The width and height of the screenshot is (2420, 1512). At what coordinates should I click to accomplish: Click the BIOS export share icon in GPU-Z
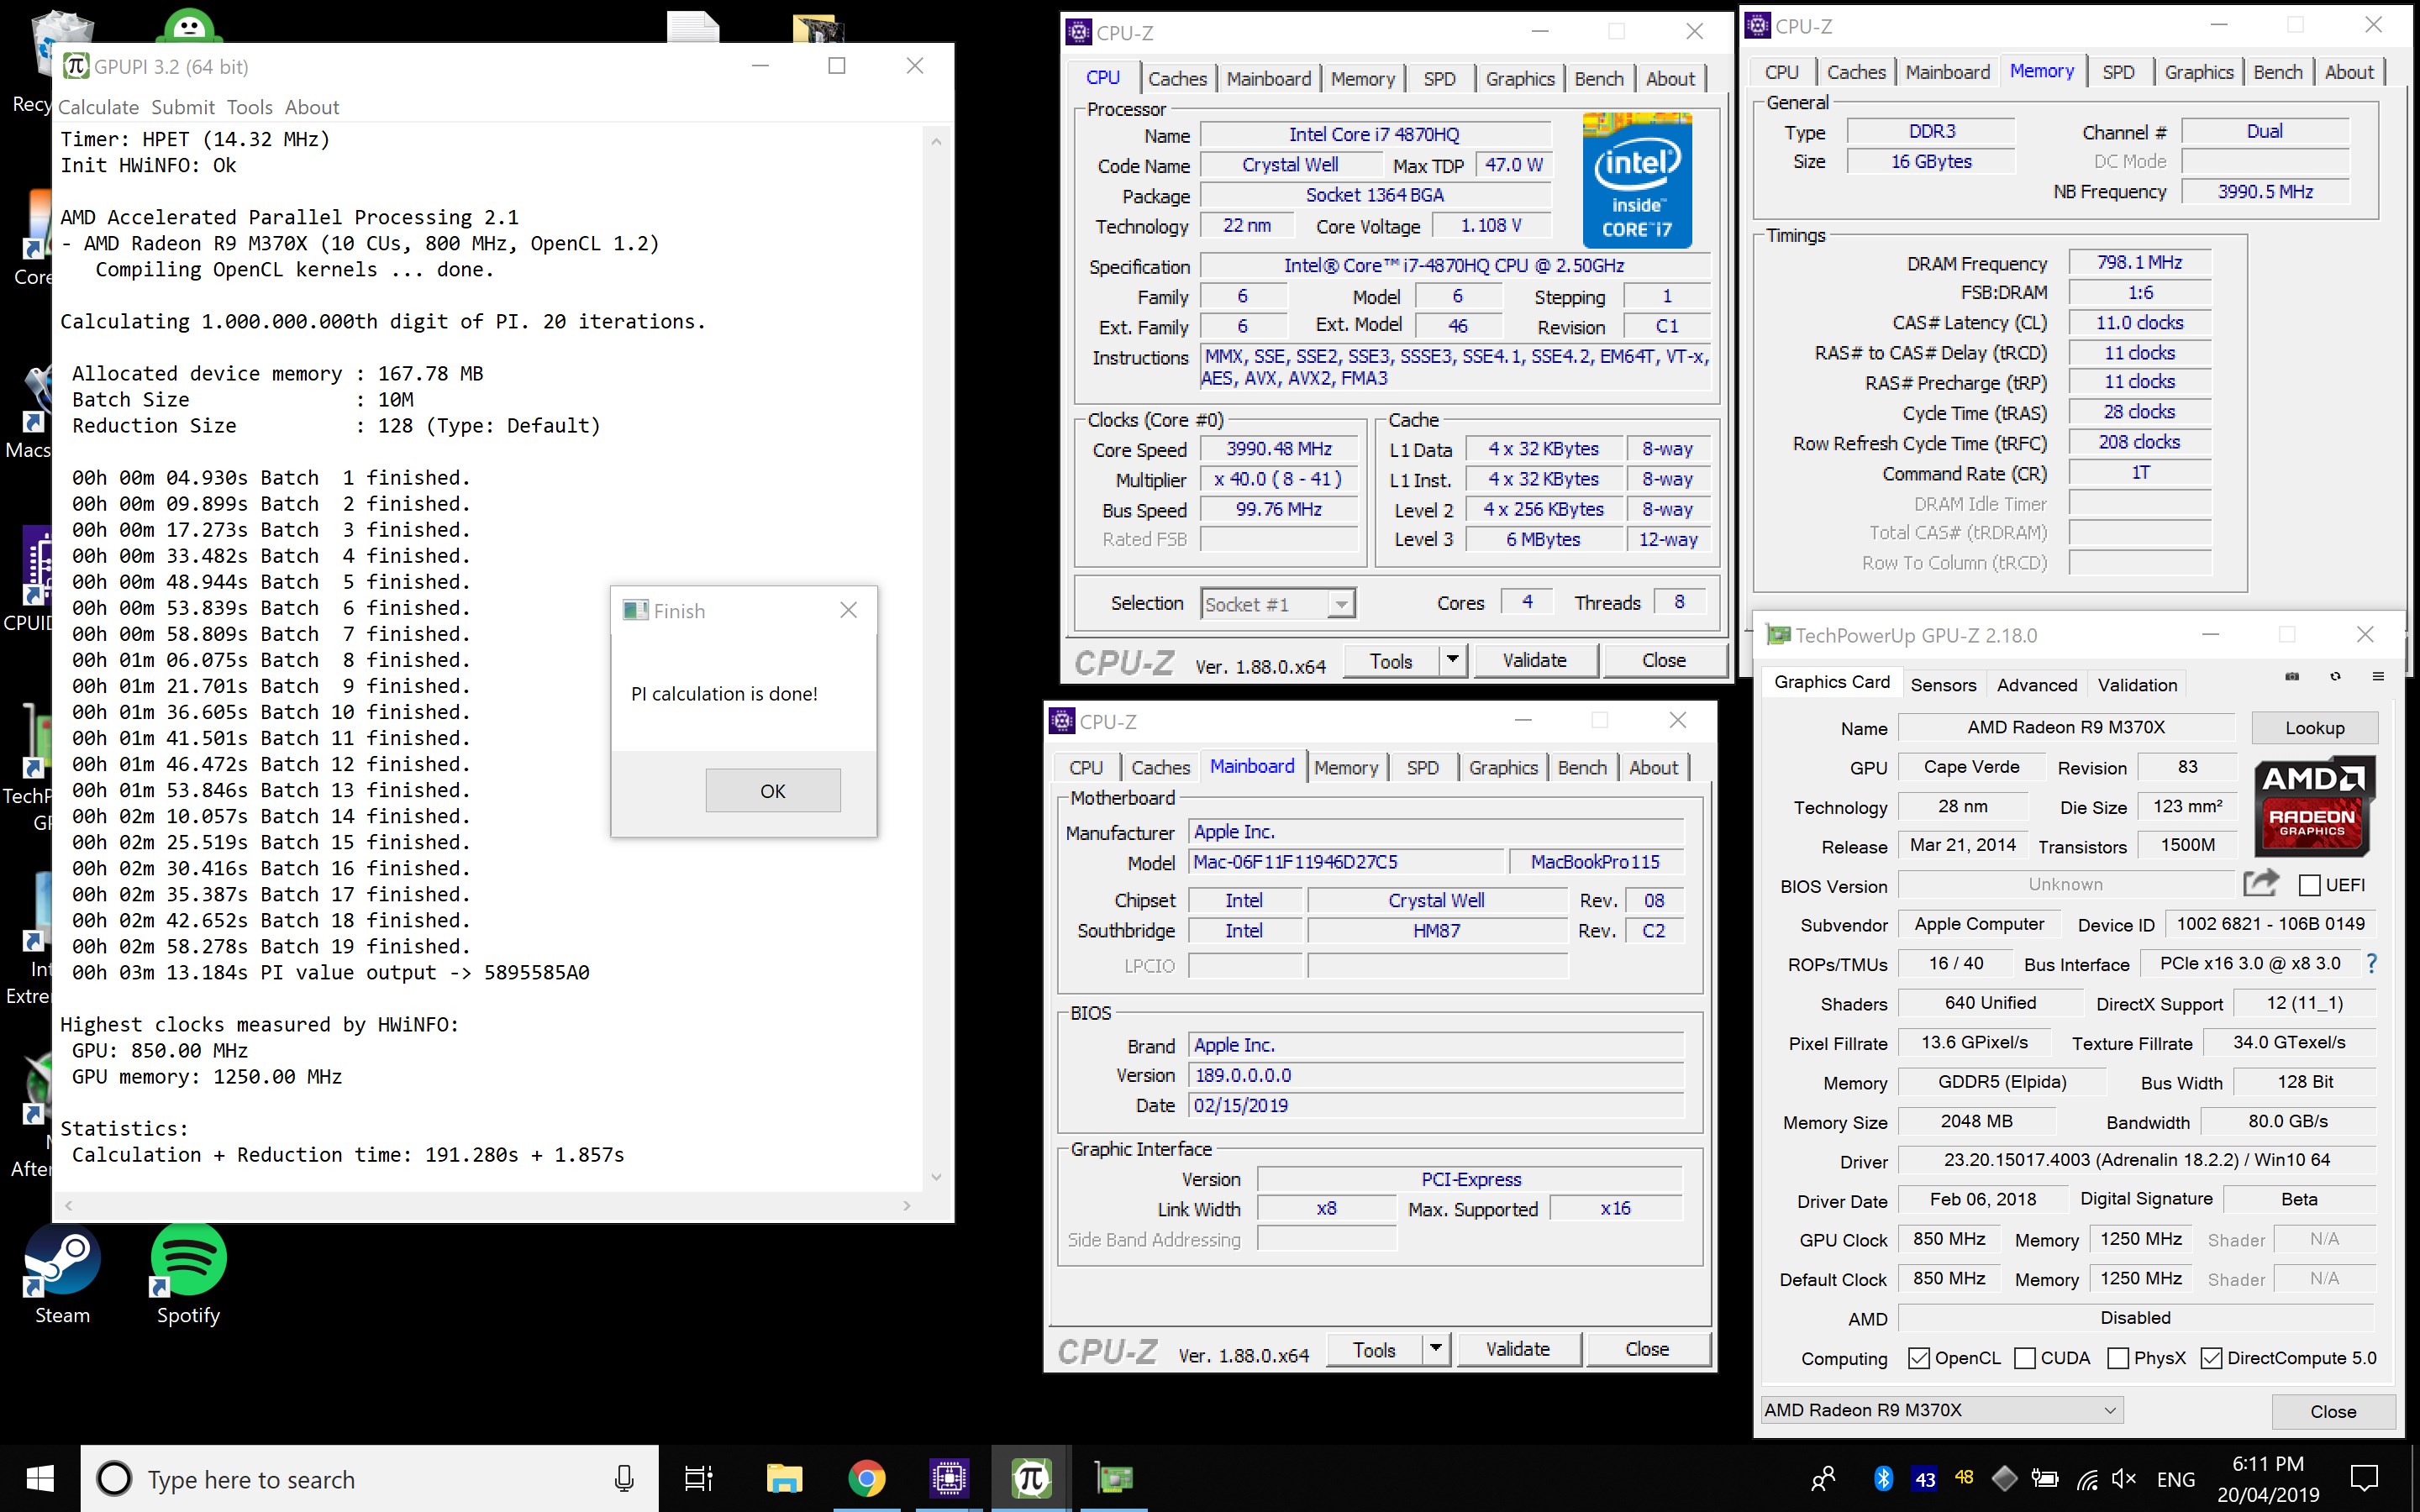(2260, 883)
